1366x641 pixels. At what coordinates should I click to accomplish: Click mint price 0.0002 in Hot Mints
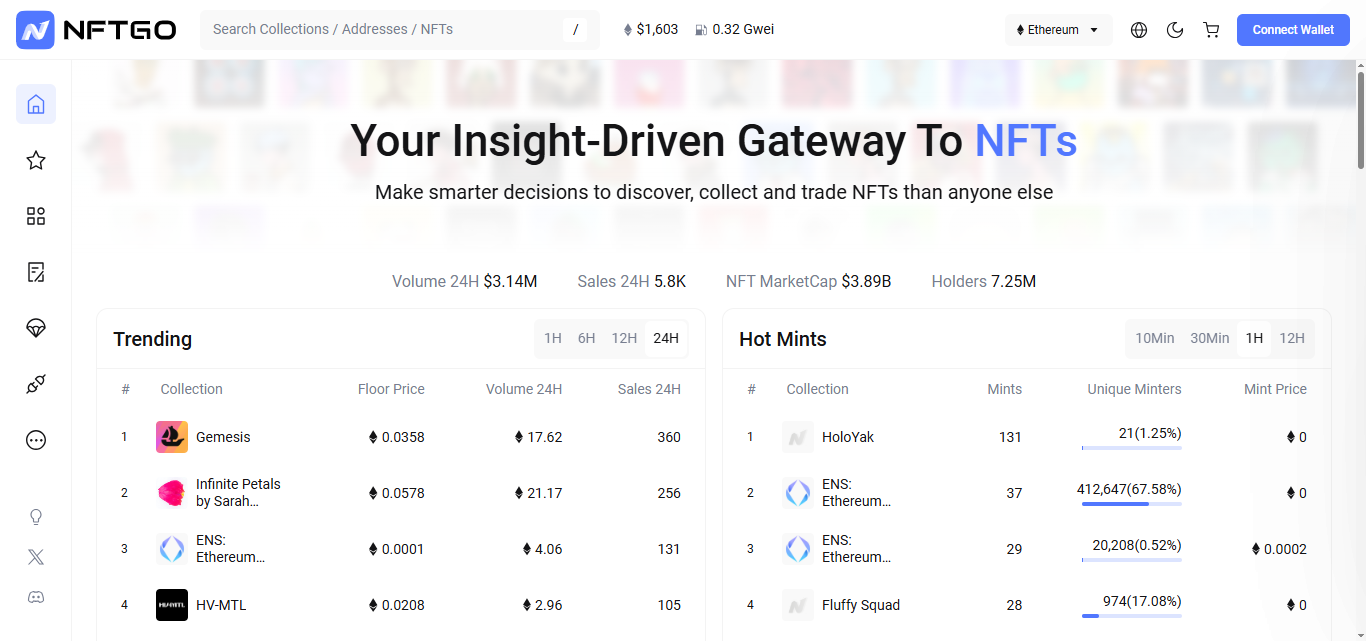coord(1279,549)
